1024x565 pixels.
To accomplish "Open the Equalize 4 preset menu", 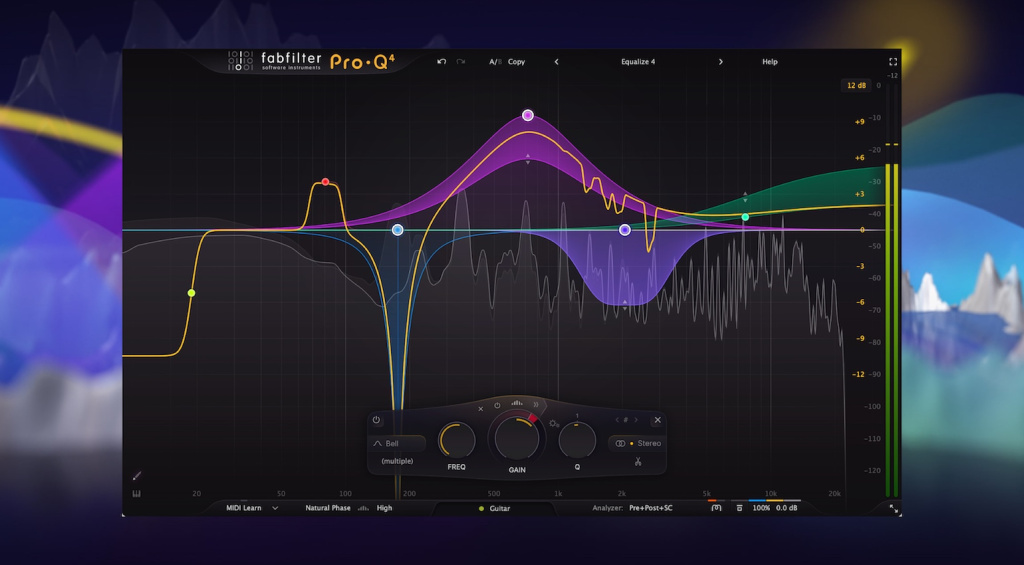I will 638,62.
